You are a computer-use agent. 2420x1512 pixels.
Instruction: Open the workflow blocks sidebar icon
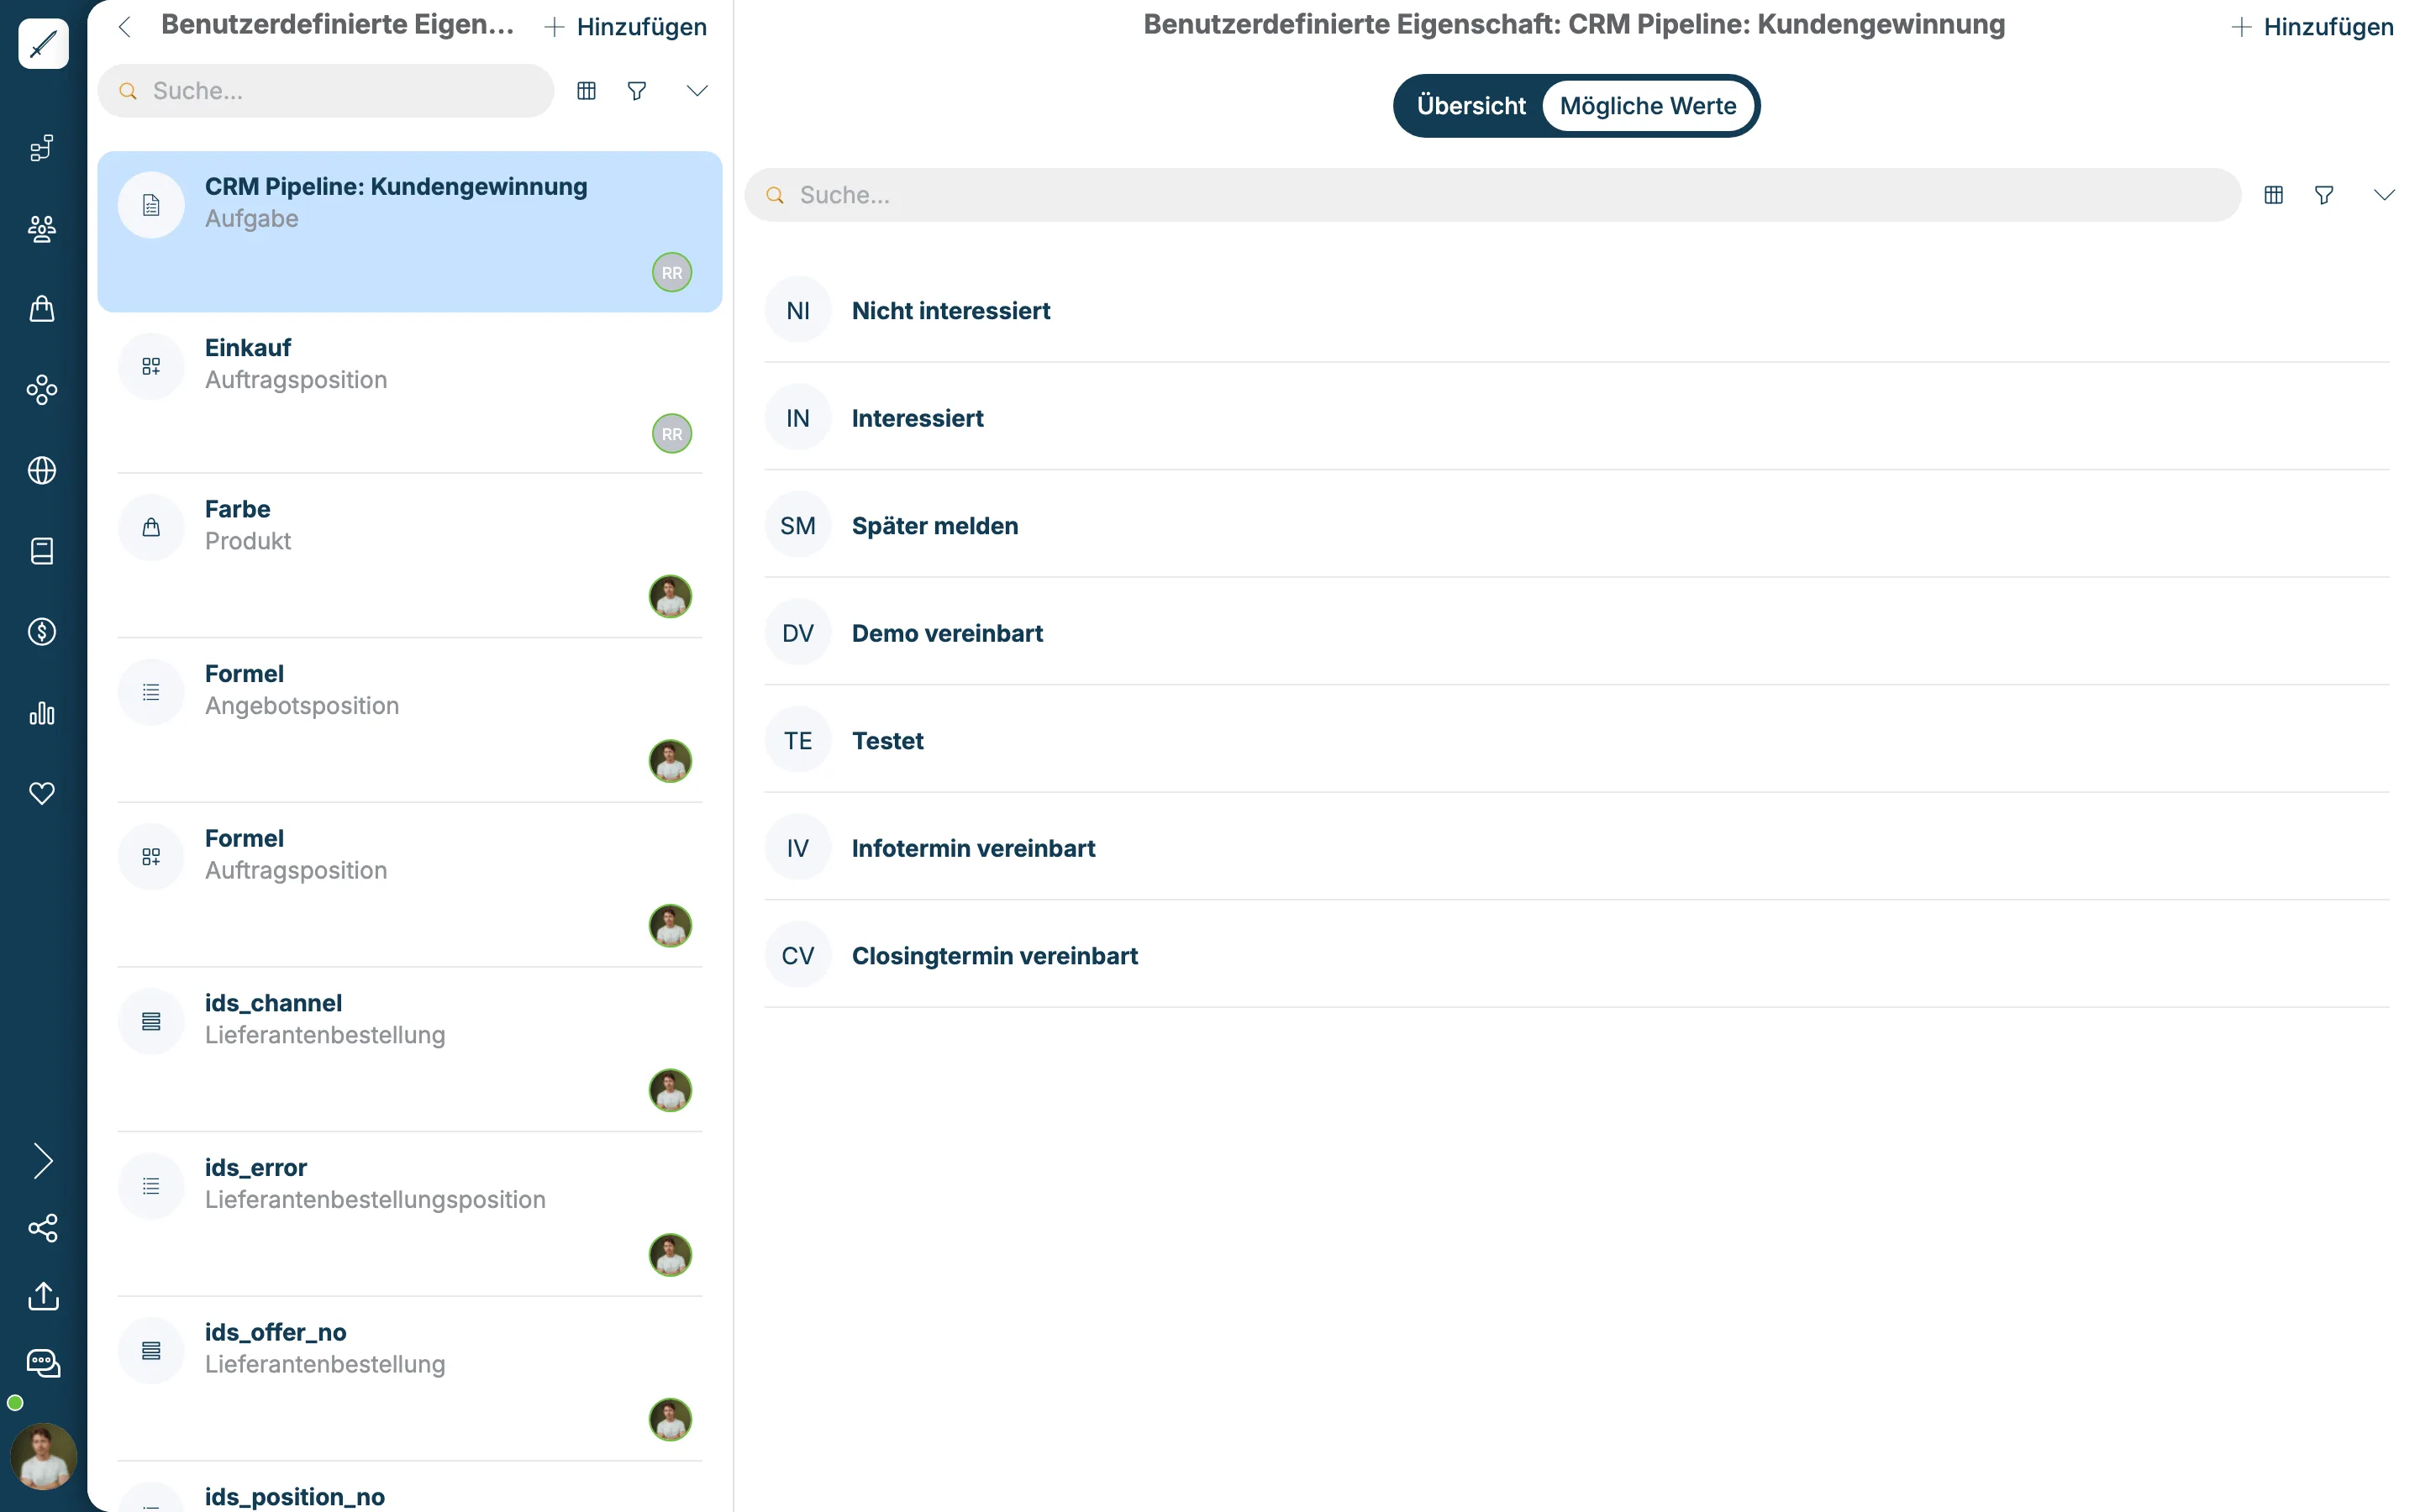[42, 148]
